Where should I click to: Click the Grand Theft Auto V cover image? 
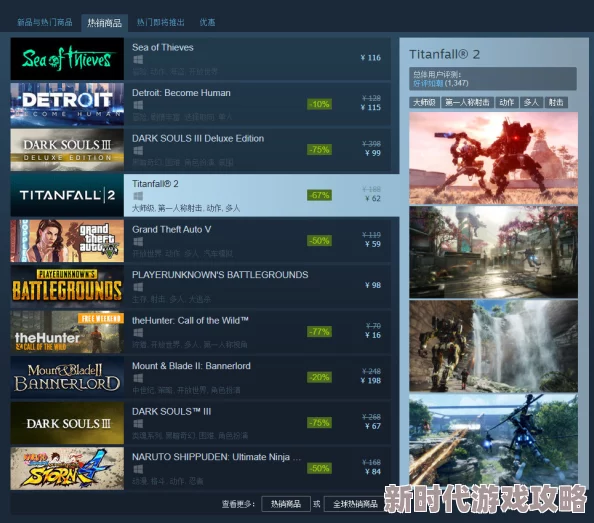pyautogui.click(x=67, y=240)
